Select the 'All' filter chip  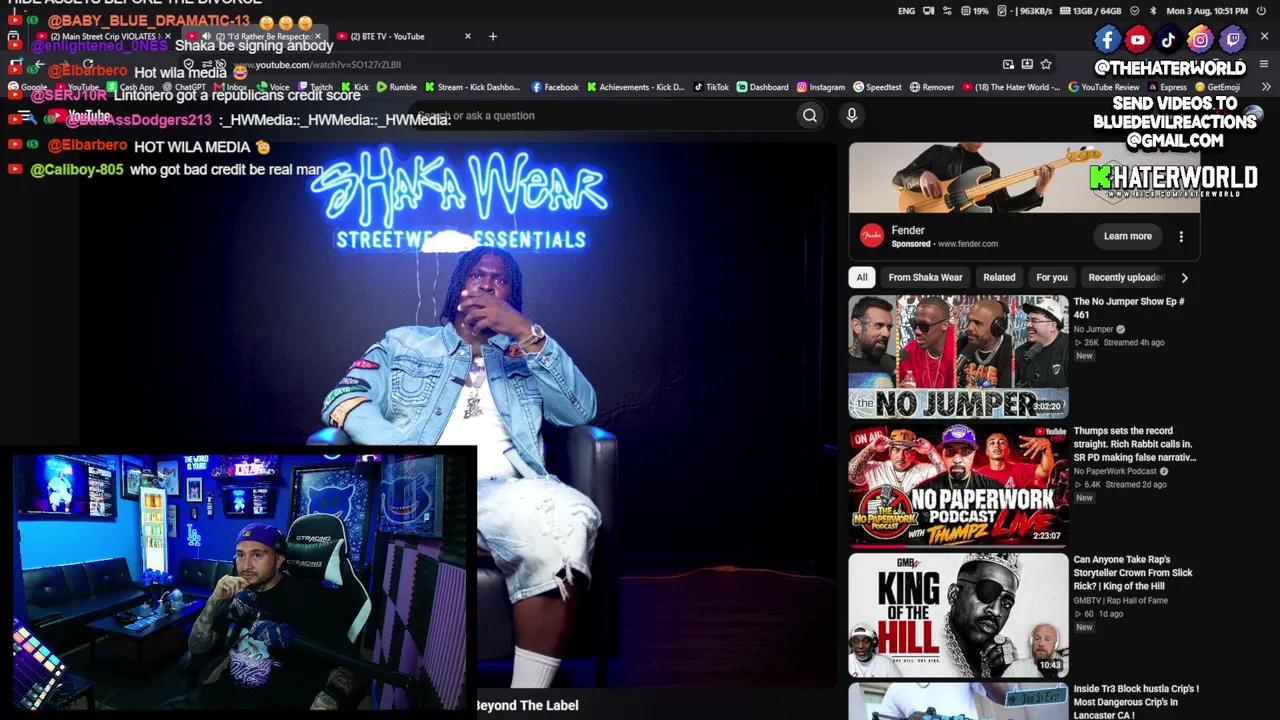click(862, 278)
